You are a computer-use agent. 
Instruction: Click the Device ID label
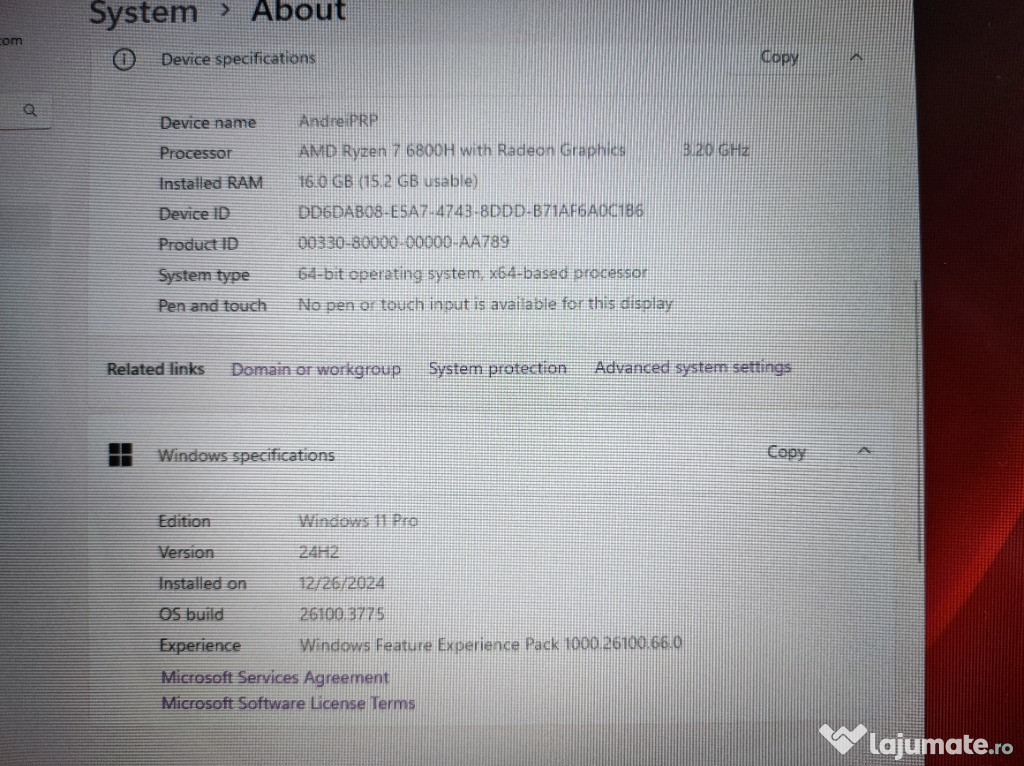pyautogui.click(x=194, y=214)
